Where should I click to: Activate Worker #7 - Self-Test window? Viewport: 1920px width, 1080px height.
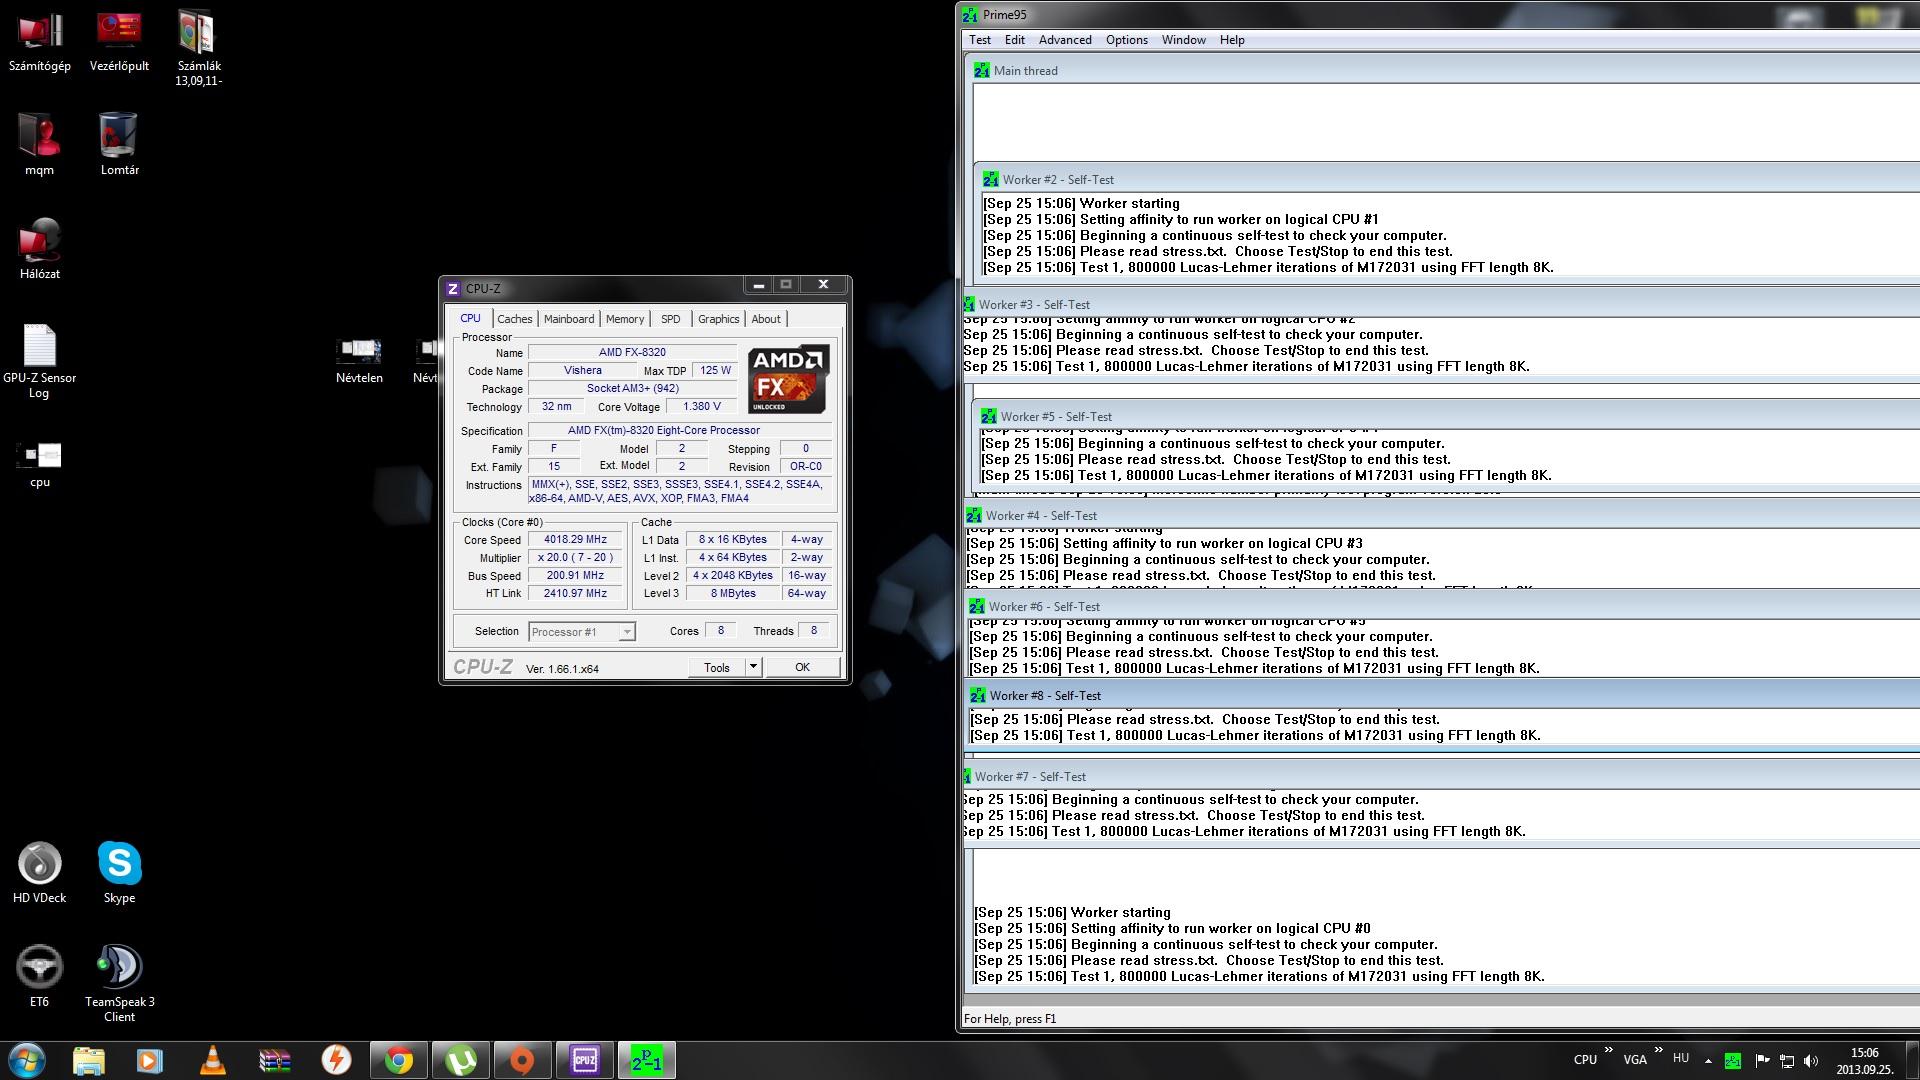1441,776
